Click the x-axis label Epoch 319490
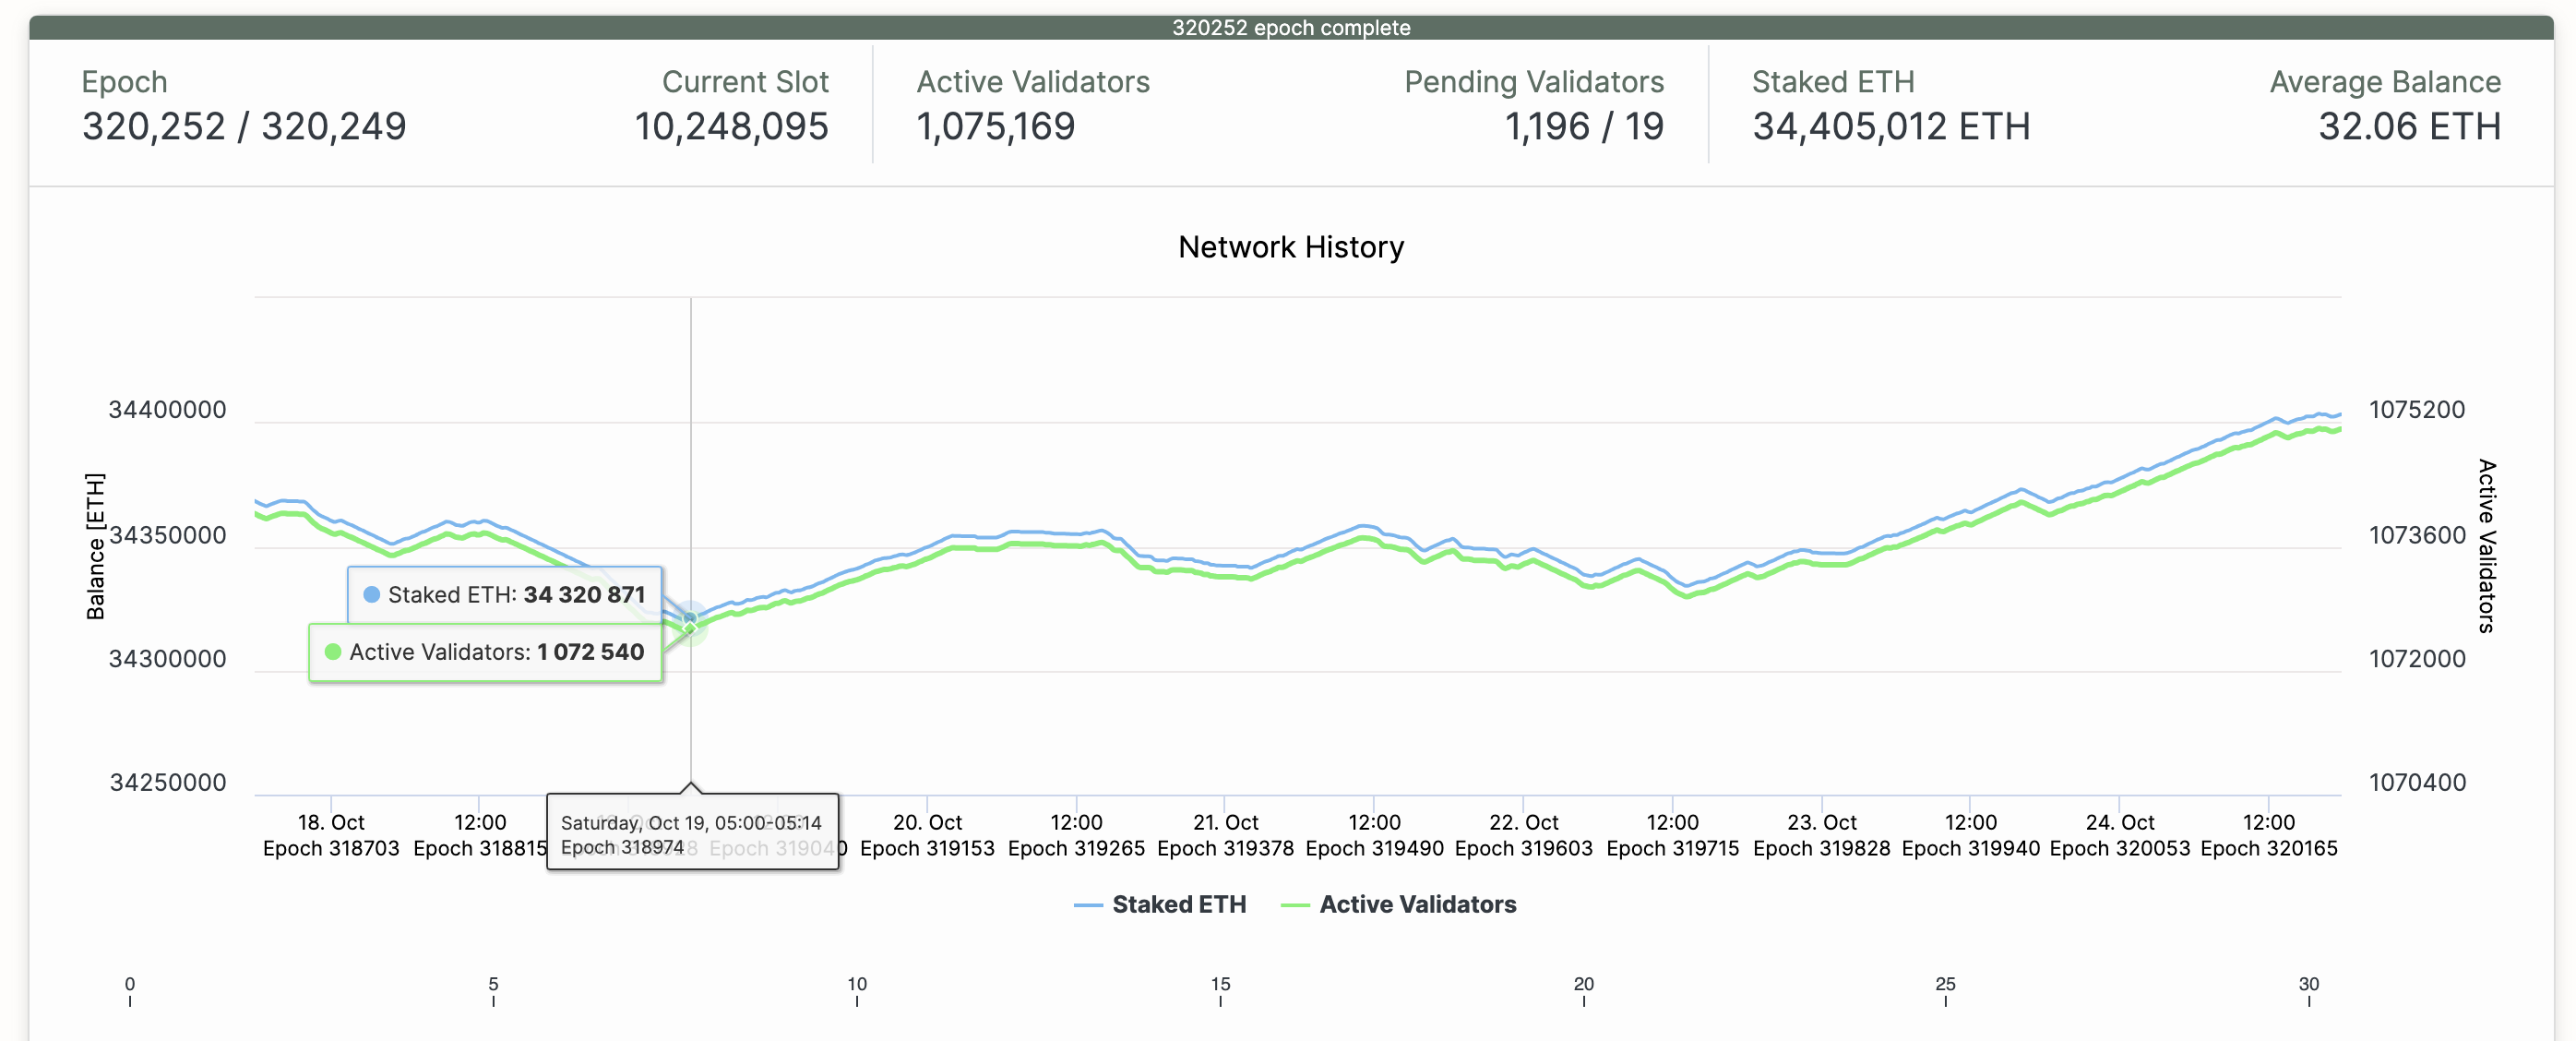Image resolution: width=2576 pixels, height=1041 pixels. coord(1374,848)
